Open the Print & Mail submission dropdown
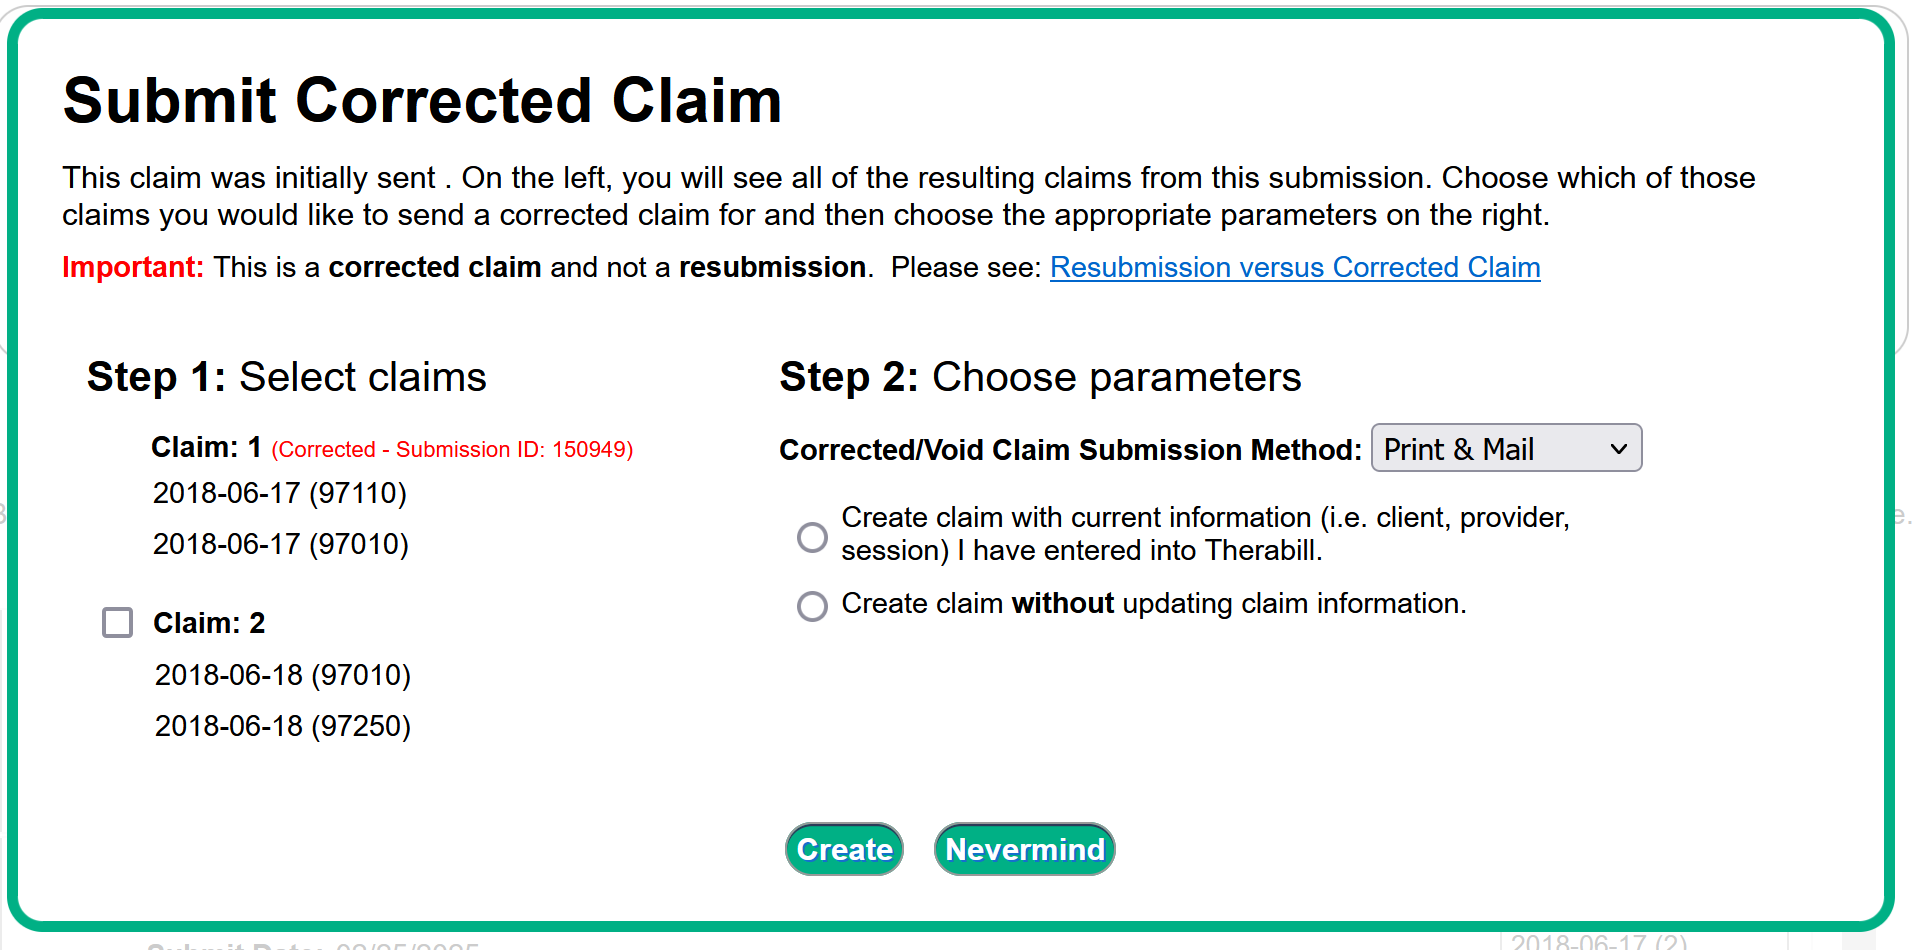The image size is (1913, 950). coord(1506,449)
